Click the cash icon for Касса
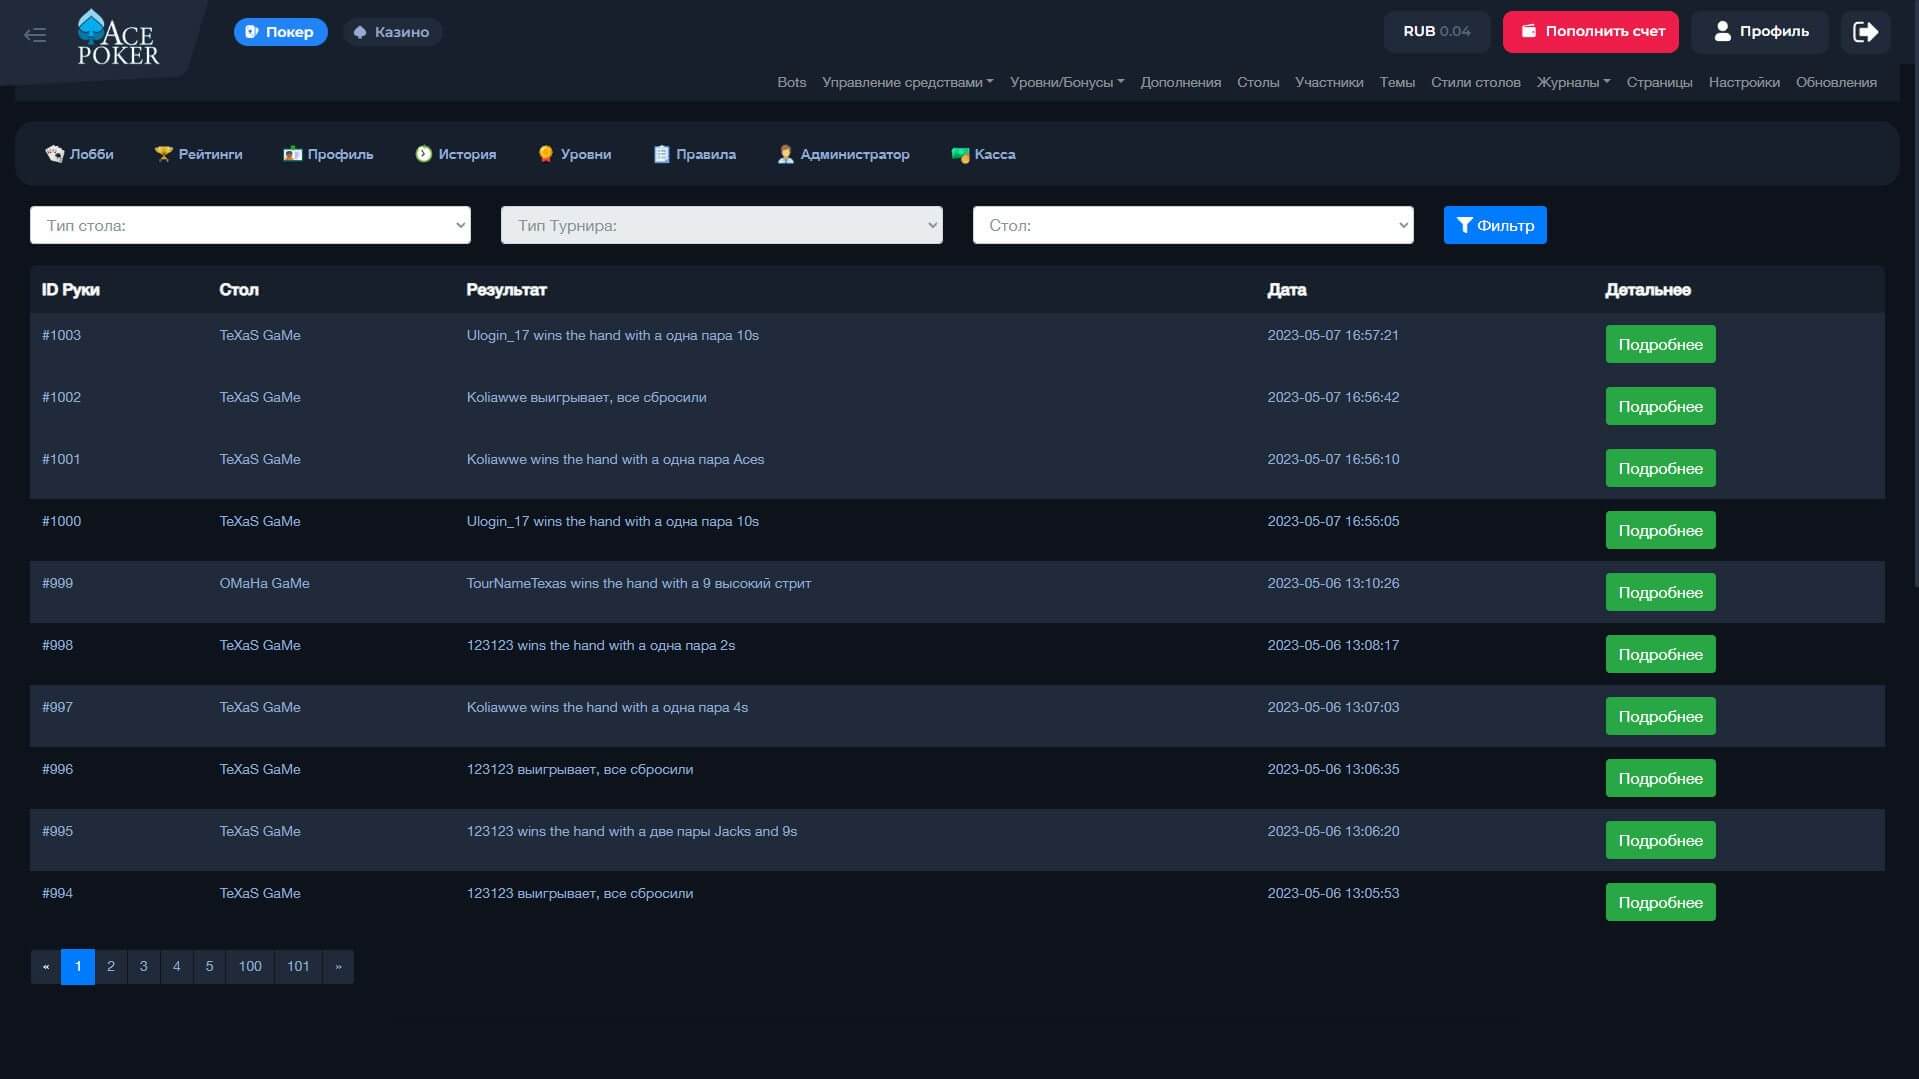Screen dimensions: 1919x1079 pos(960,155)
